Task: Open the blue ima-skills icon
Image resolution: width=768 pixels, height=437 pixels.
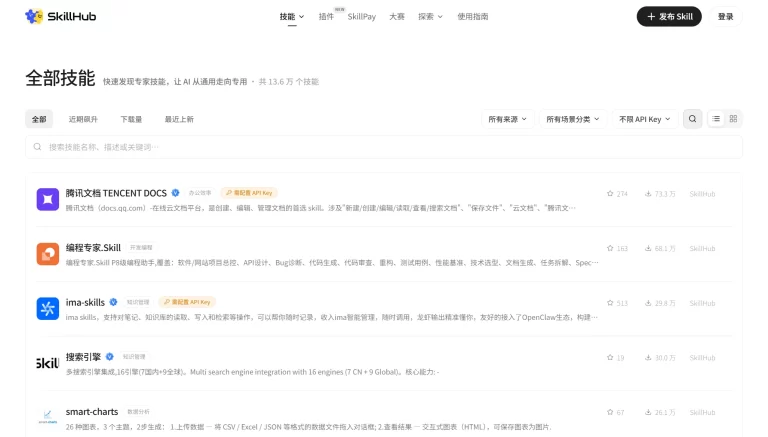Action: 48,309
